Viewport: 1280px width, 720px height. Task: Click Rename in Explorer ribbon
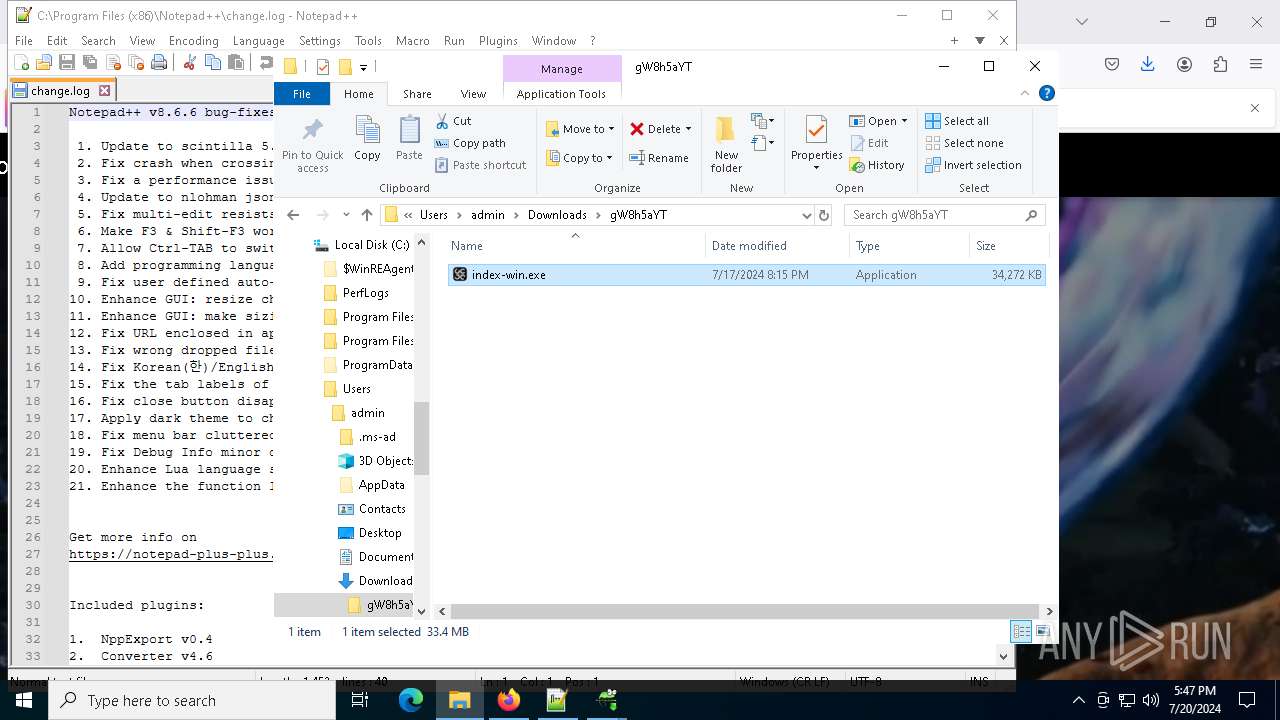click(x=659, y=158)
